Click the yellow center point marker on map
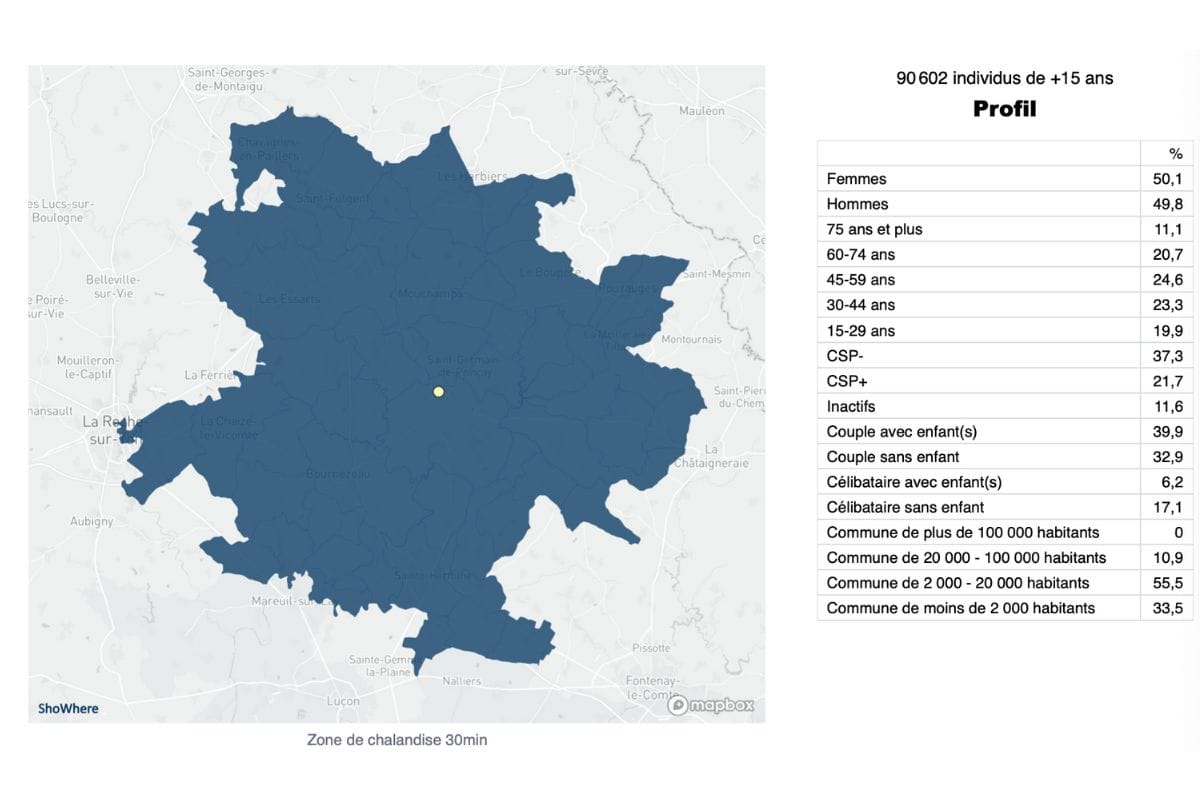The width and height of the screenshot is (1200, 800). (438, 392)
